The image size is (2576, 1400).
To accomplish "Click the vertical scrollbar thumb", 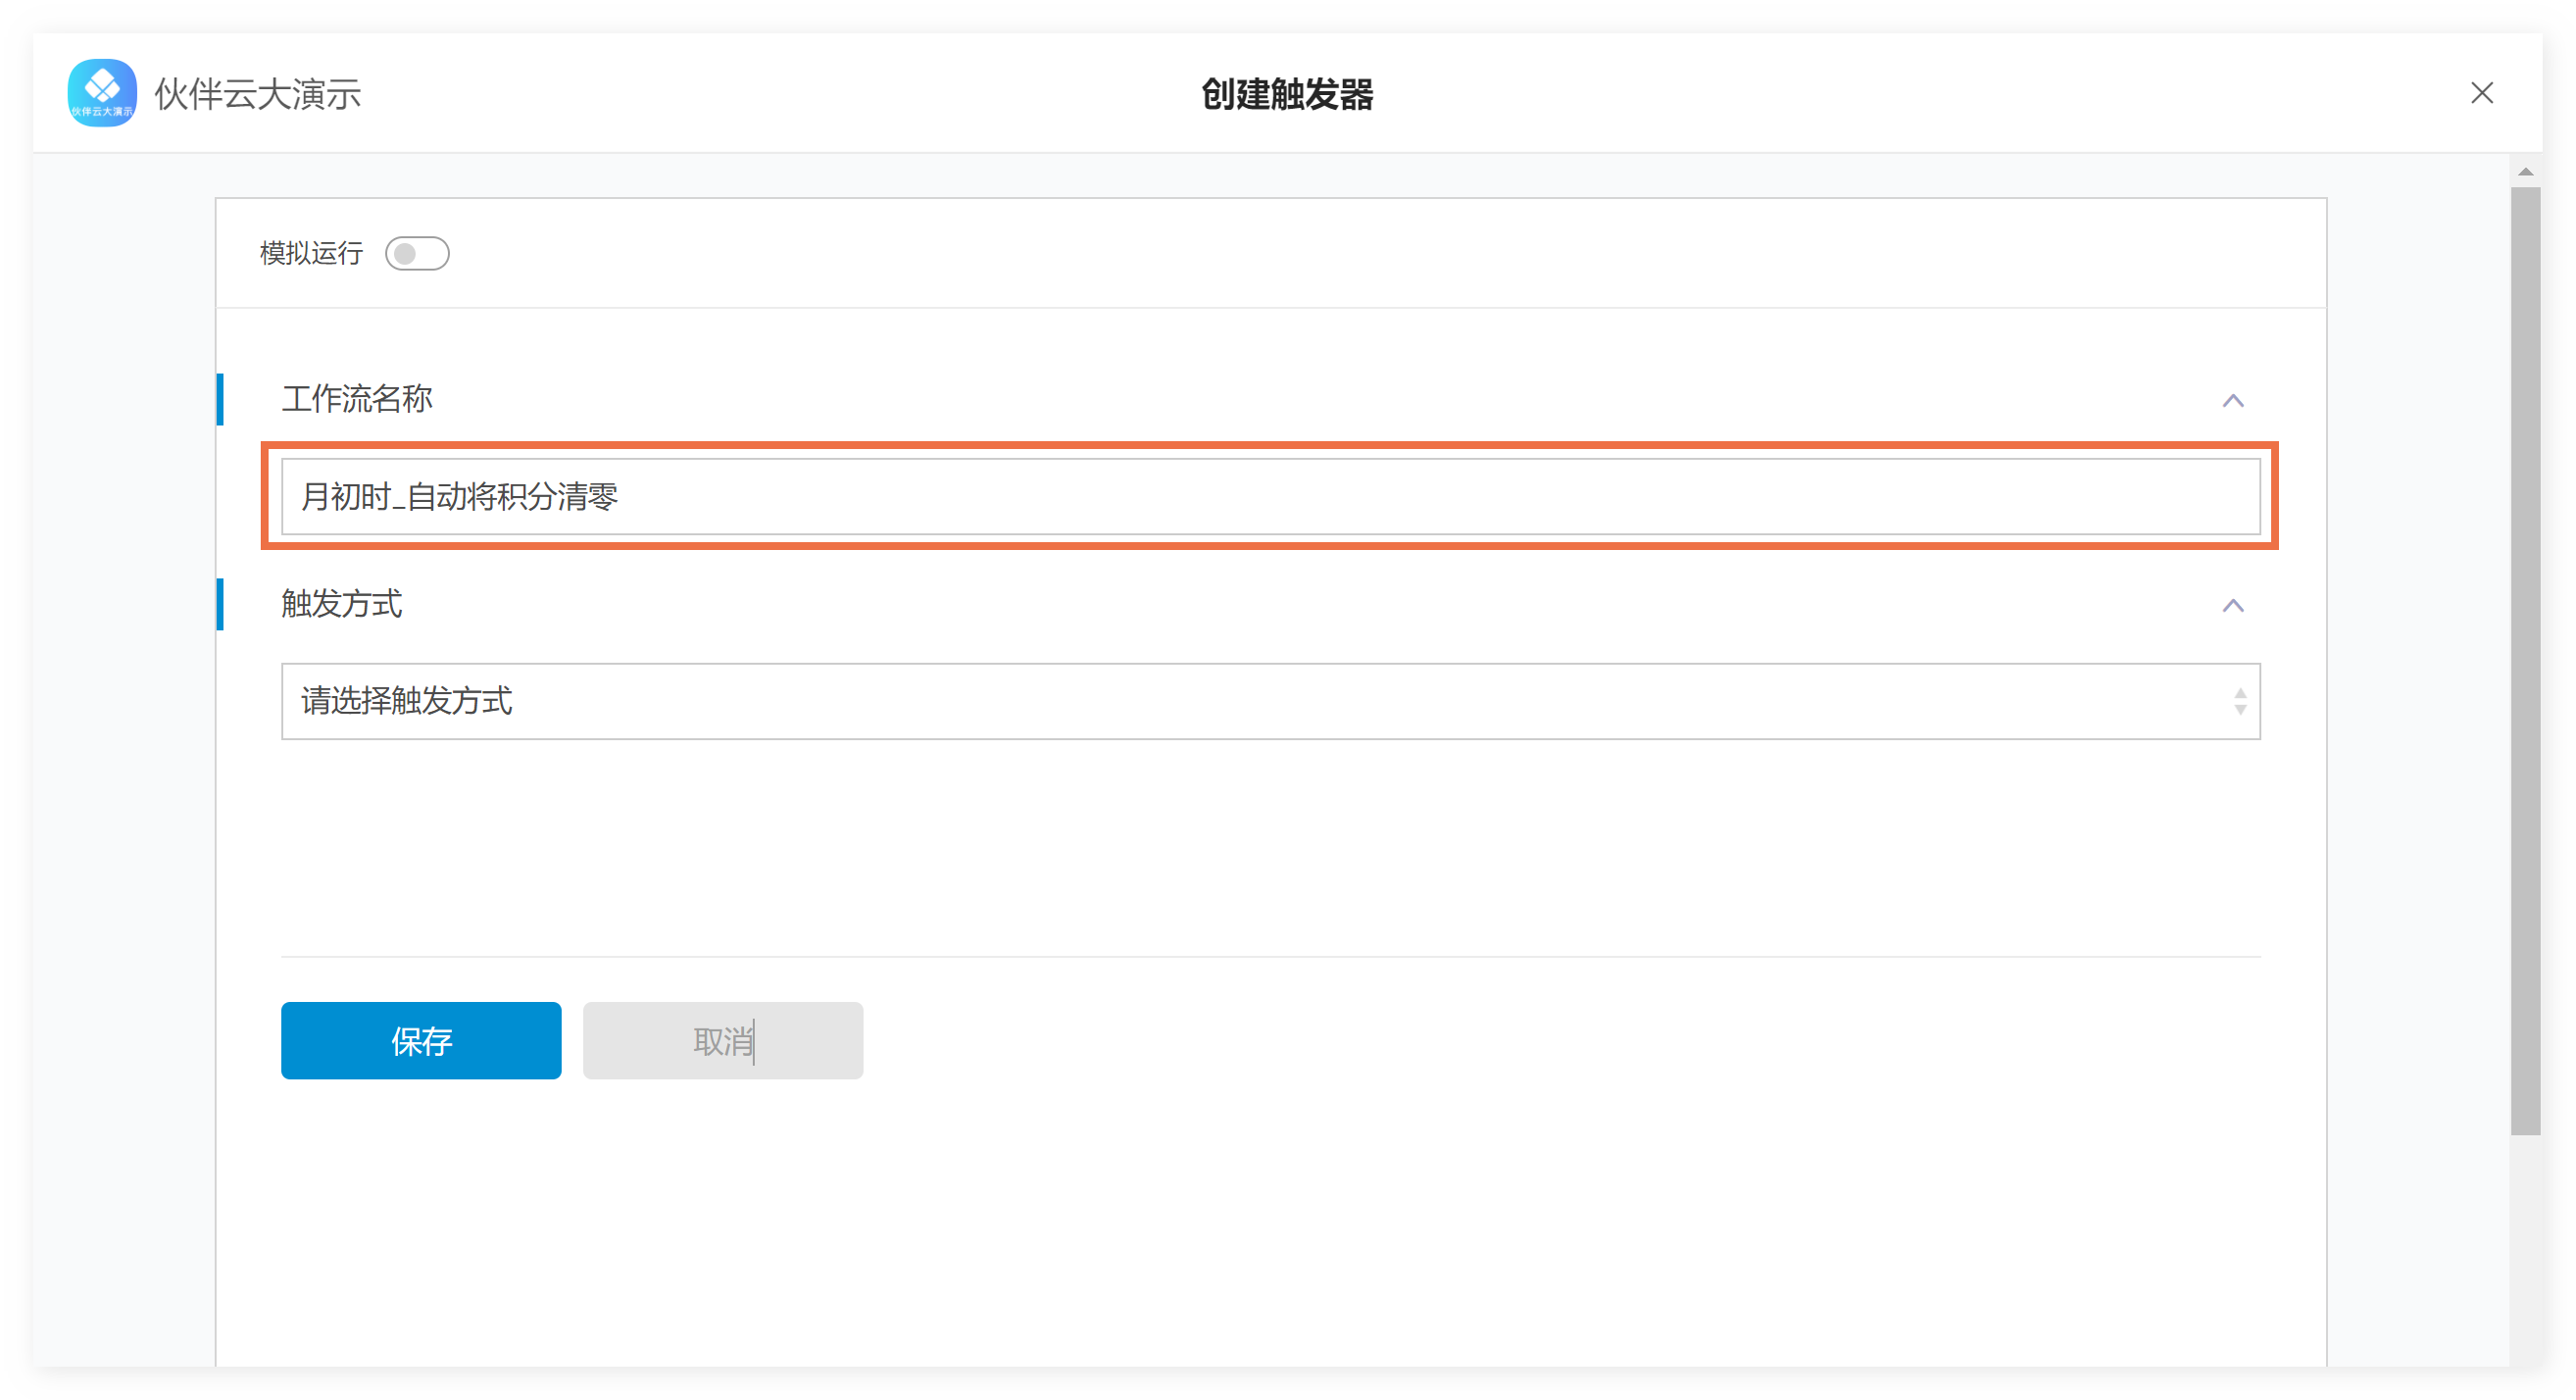I will [x=2525, y=660].
